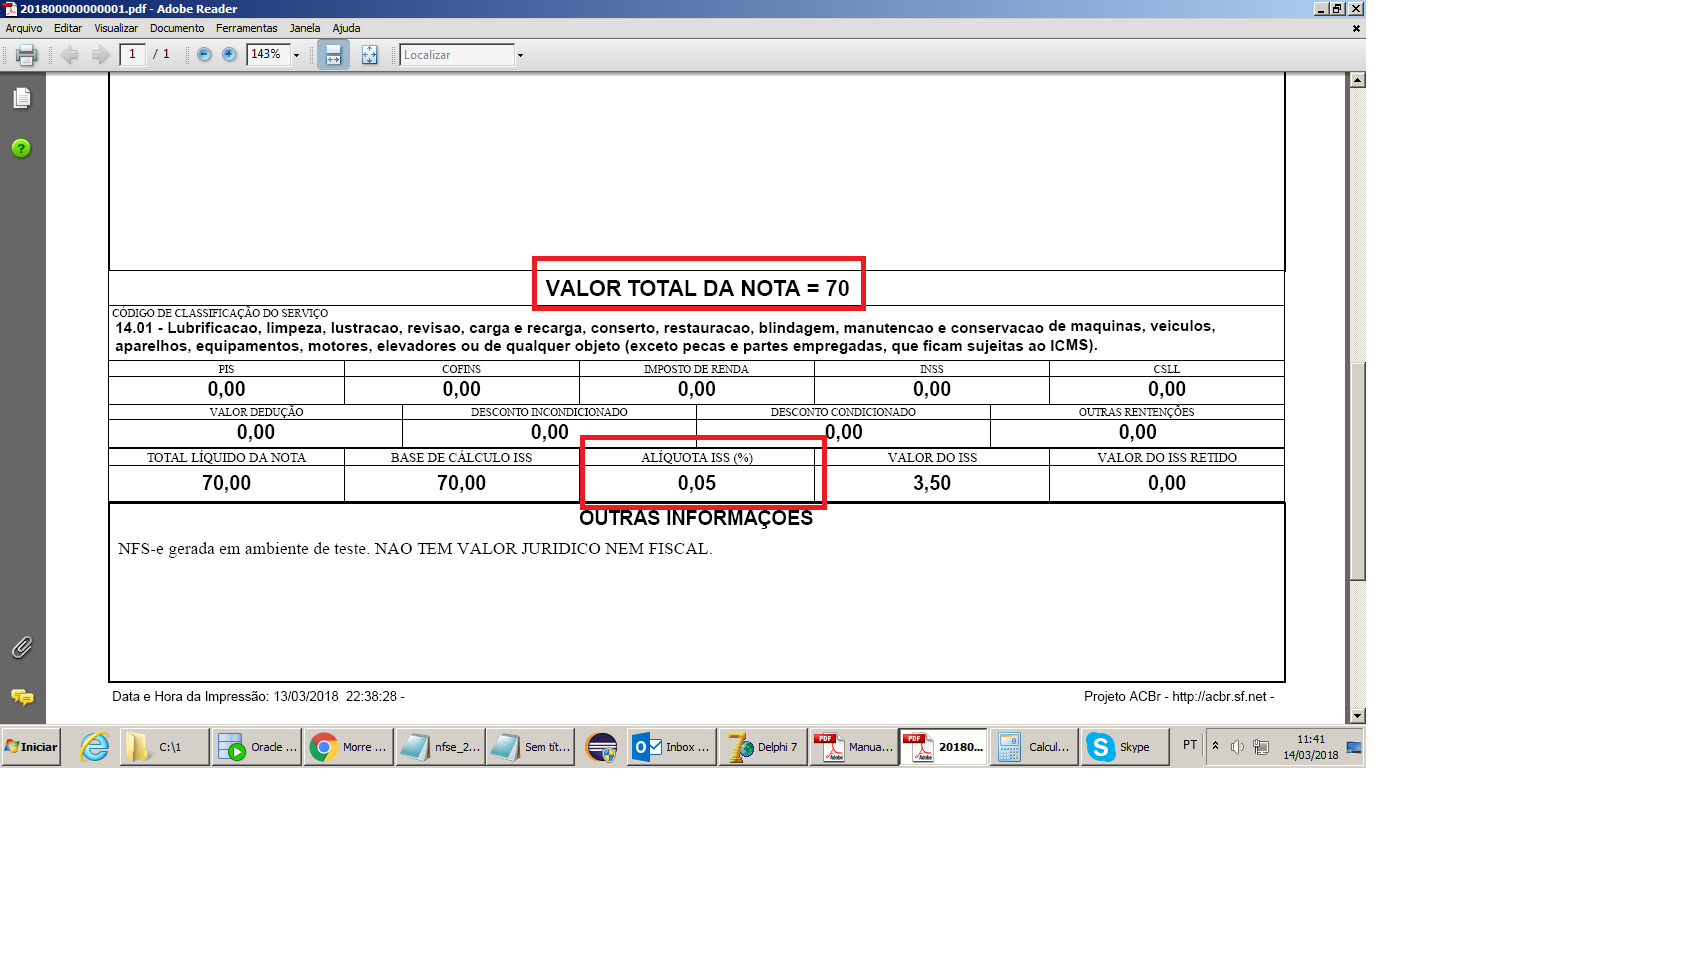Zoom in with the plus button
Image resolution: width=1700 pixels, height=956 pixels.
pos(229,55)
